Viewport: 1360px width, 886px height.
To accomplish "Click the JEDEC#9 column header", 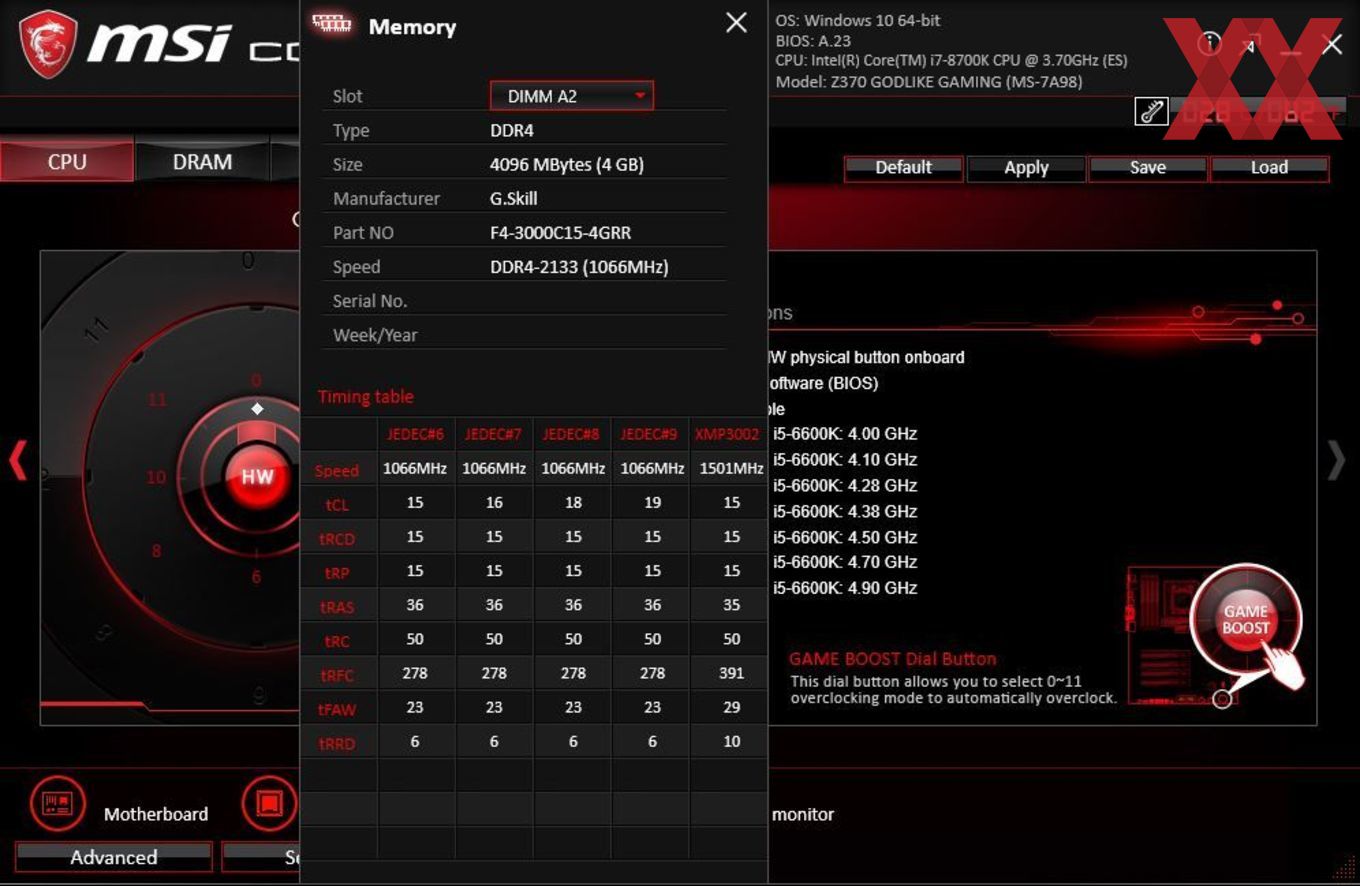I will point(652,434).
